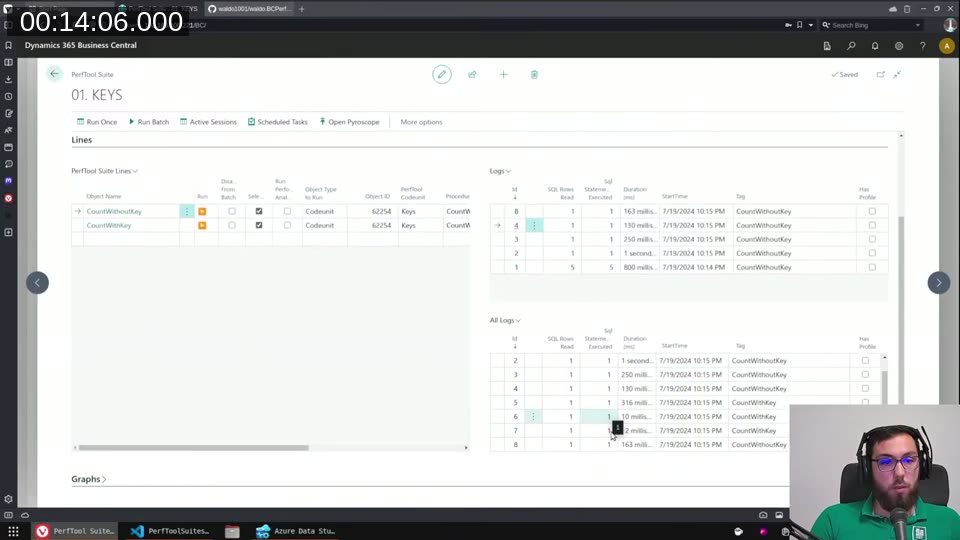Toggle Disable From Batch for CountWithKey
The height and width of the screenshot is (540, 960).
[231, 225]
